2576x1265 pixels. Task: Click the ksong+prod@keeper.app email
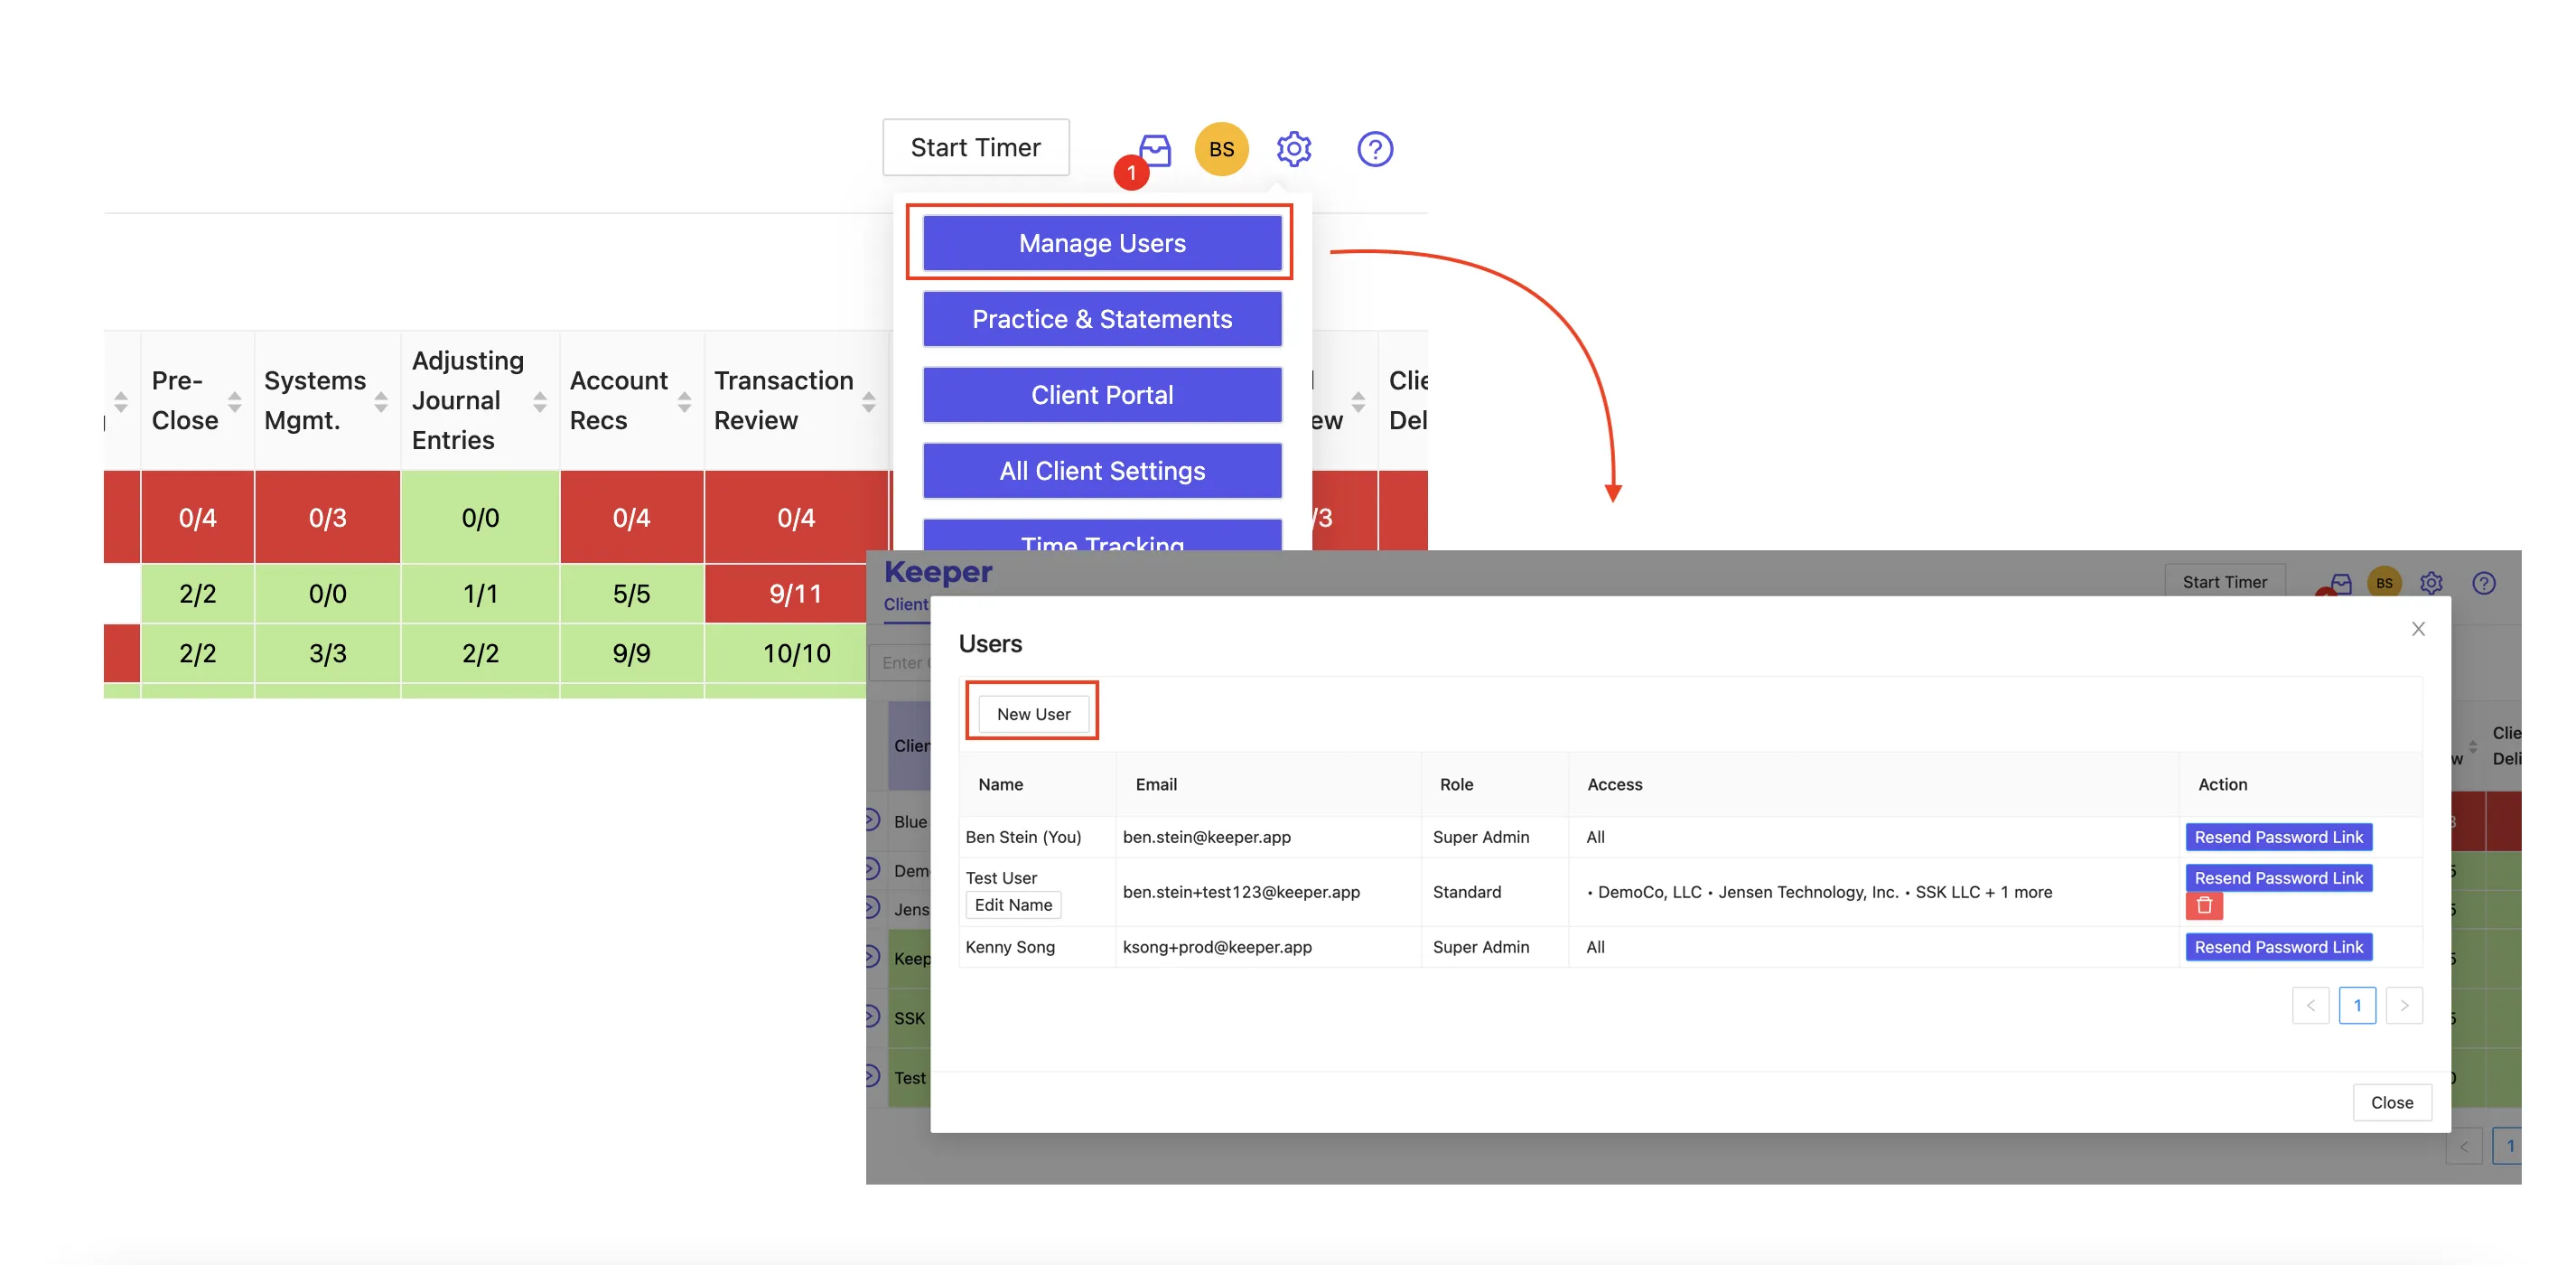point(1216,947)
